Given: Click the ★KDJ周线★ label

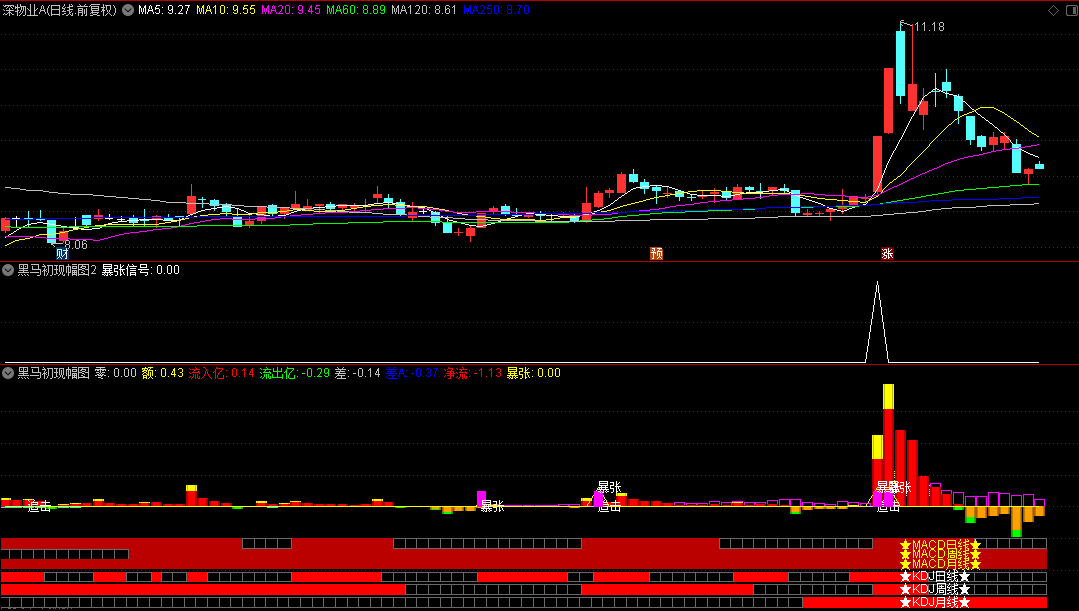Looking at the screenshot, I should [x=935, y=590].
